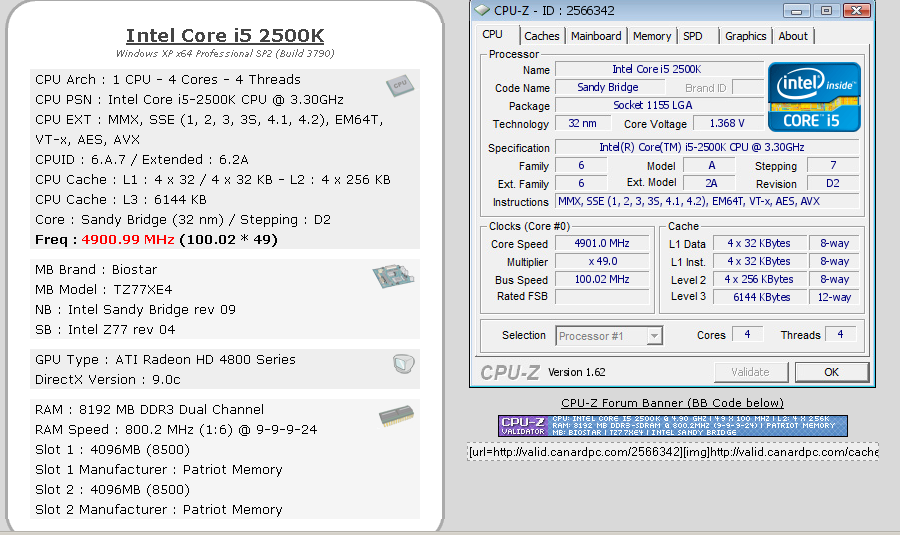Image resolution: width=900 pixels, height=535 pixels.
Task: Click the Stepping value '7'
Action: pos(833,165)
